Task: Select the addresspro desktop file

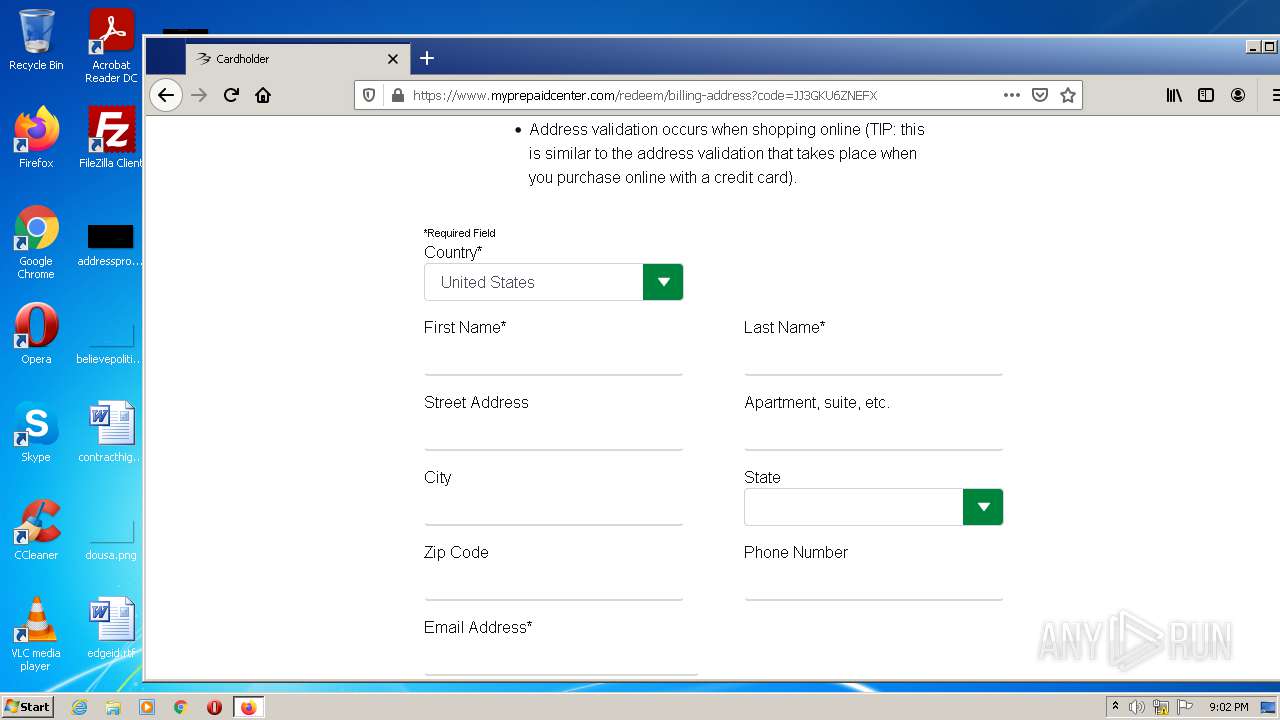Action: tap(110, 244)
